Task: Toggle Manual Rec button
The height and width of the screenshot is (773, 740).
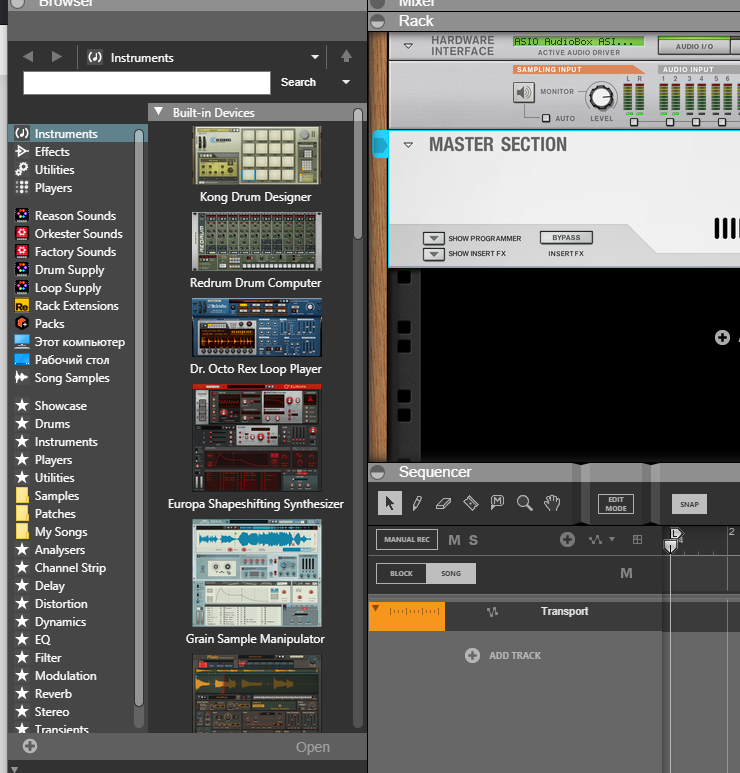Action: (x=407, y=539)
